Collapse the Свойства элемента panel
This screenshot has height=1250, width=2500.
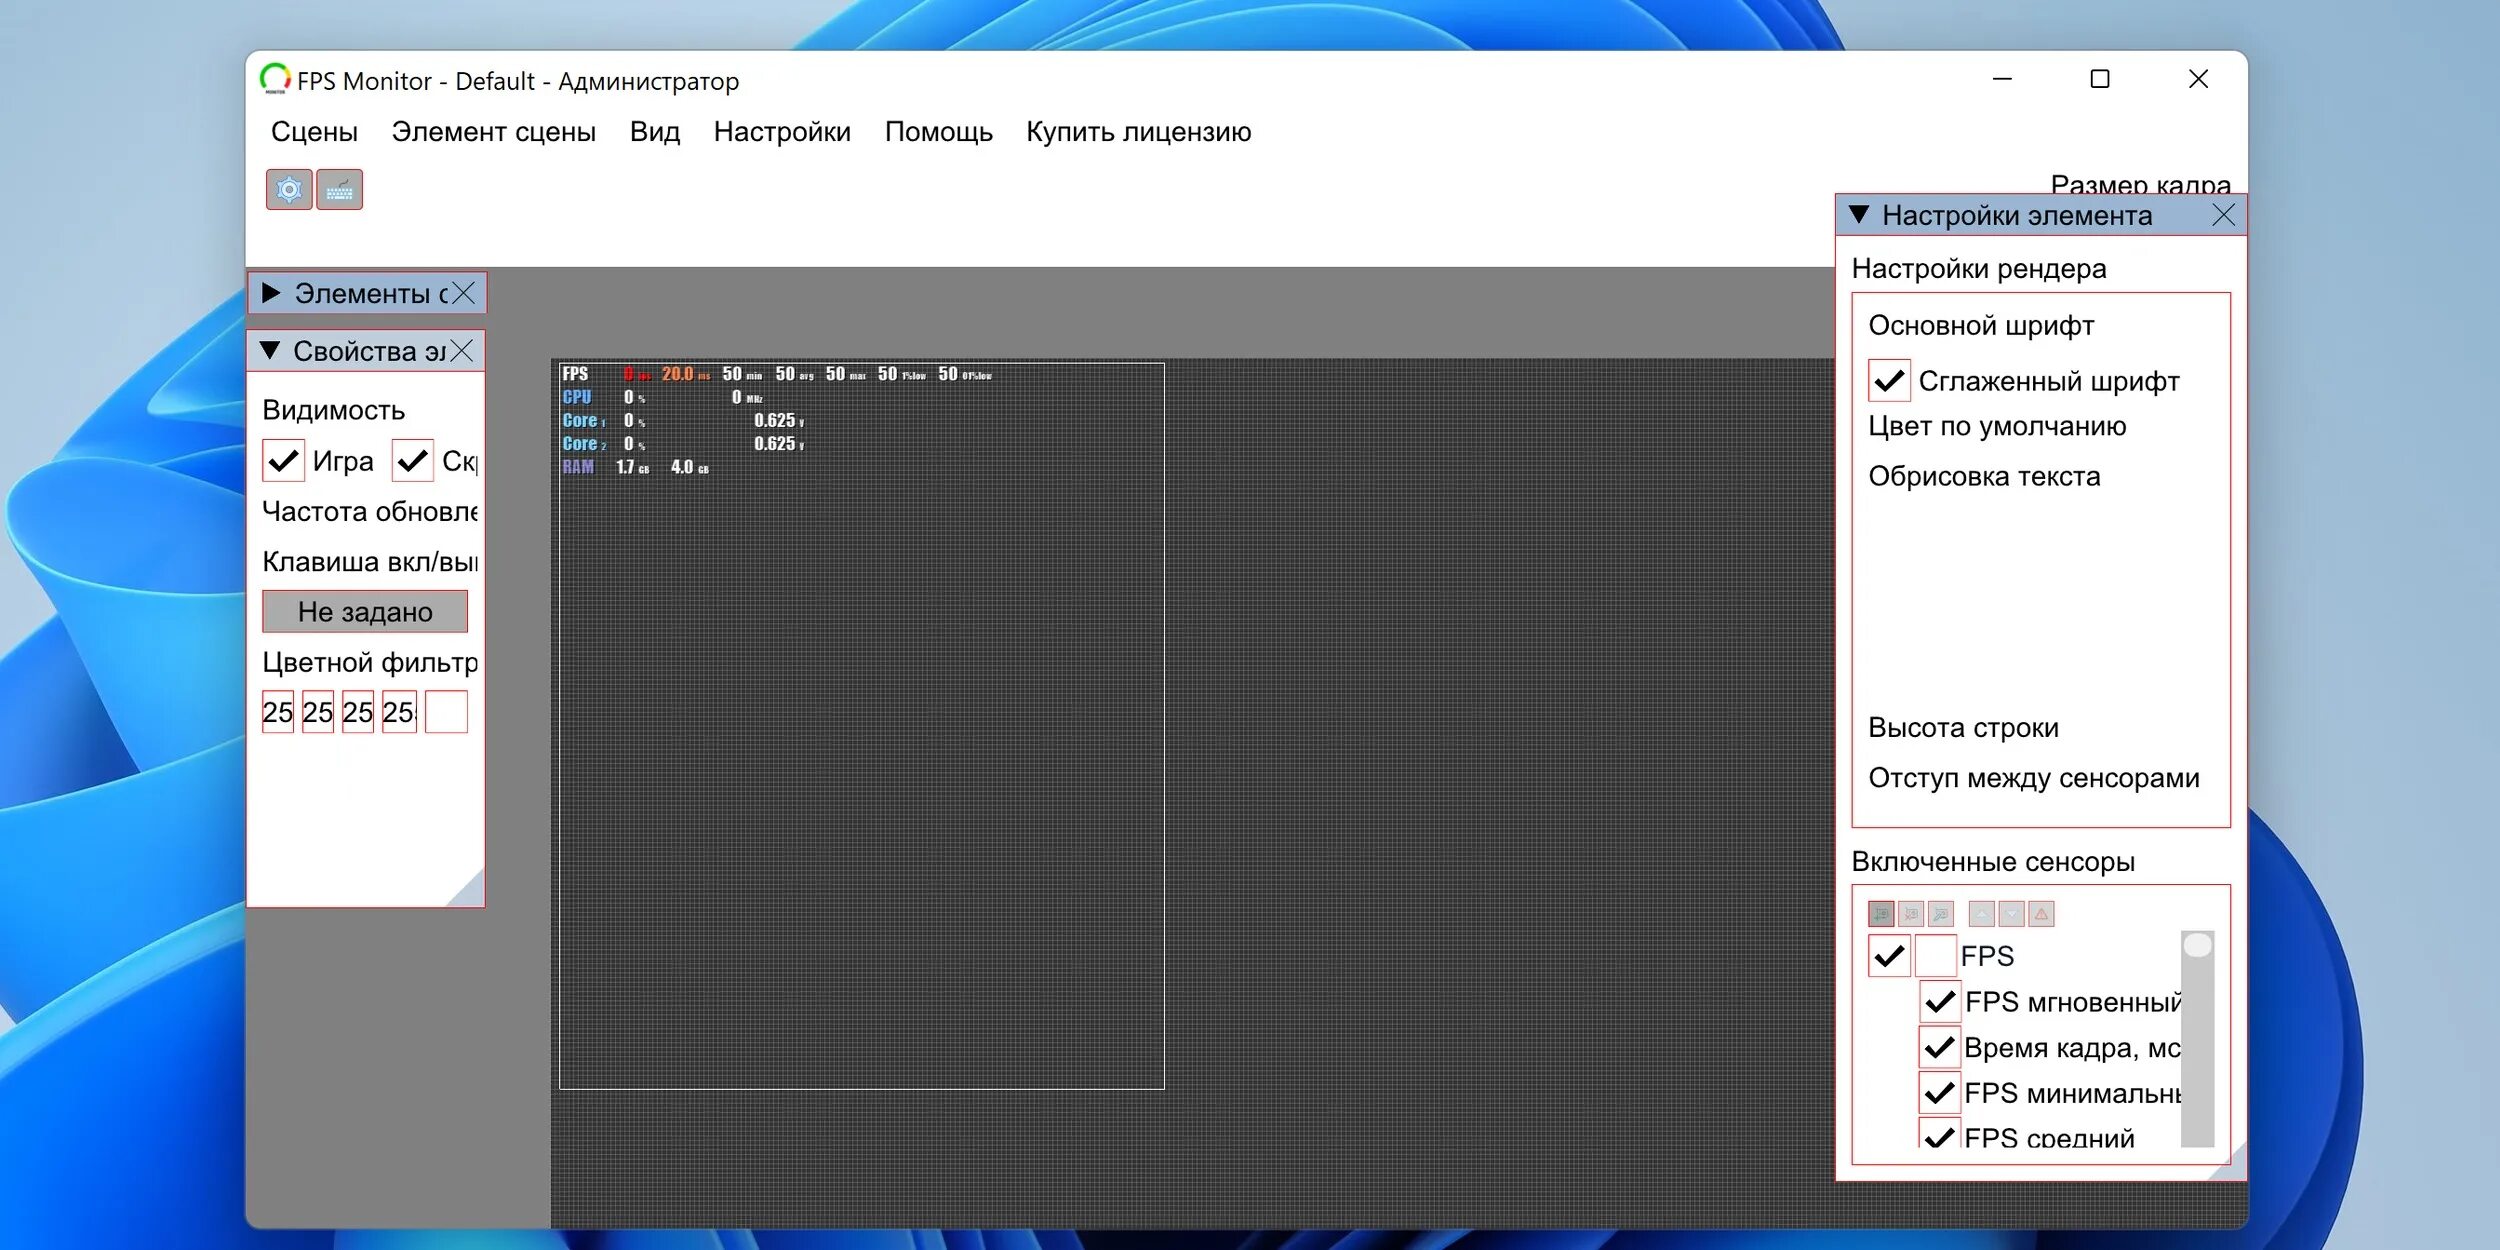pos(270,351)
